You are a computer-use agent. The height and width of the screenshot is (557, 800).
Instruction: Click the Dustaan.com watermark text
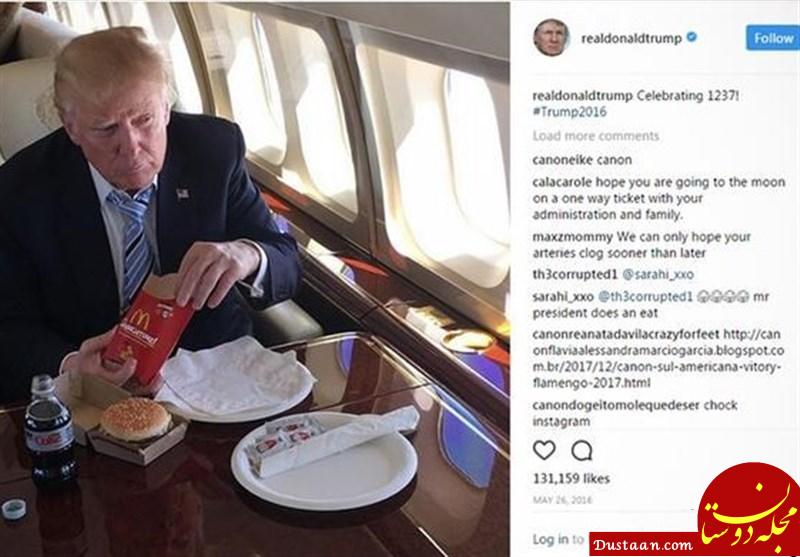click(x=644, y=545)
